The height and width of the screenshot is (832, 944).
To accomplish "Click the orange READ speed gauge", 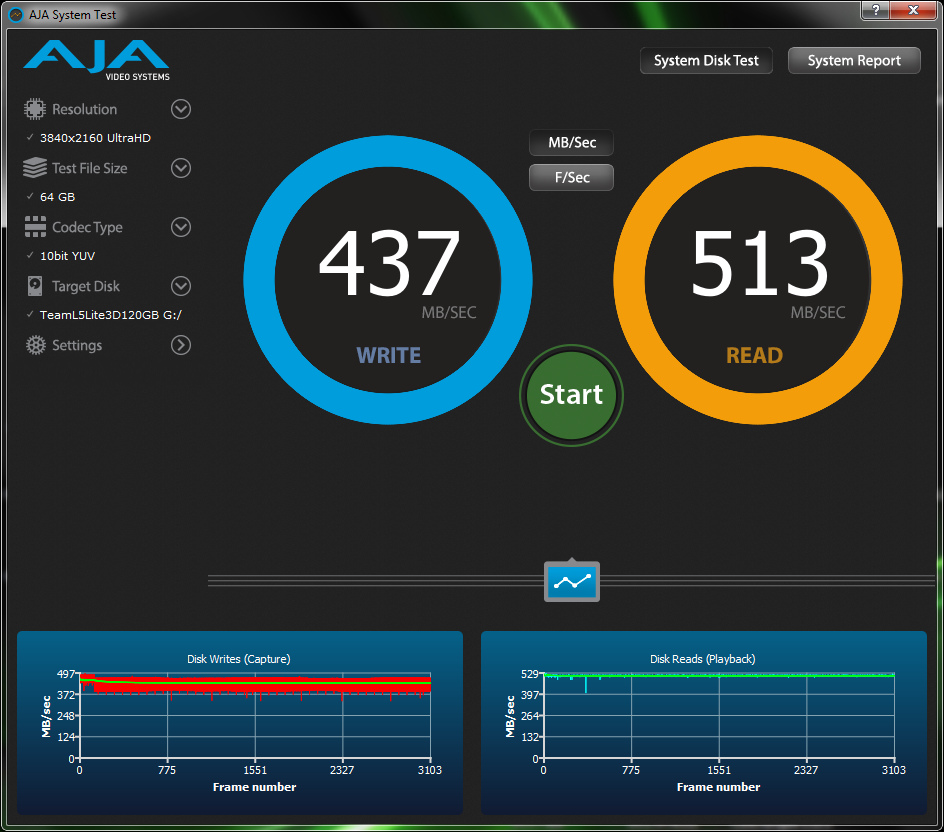I will (757, 280).
